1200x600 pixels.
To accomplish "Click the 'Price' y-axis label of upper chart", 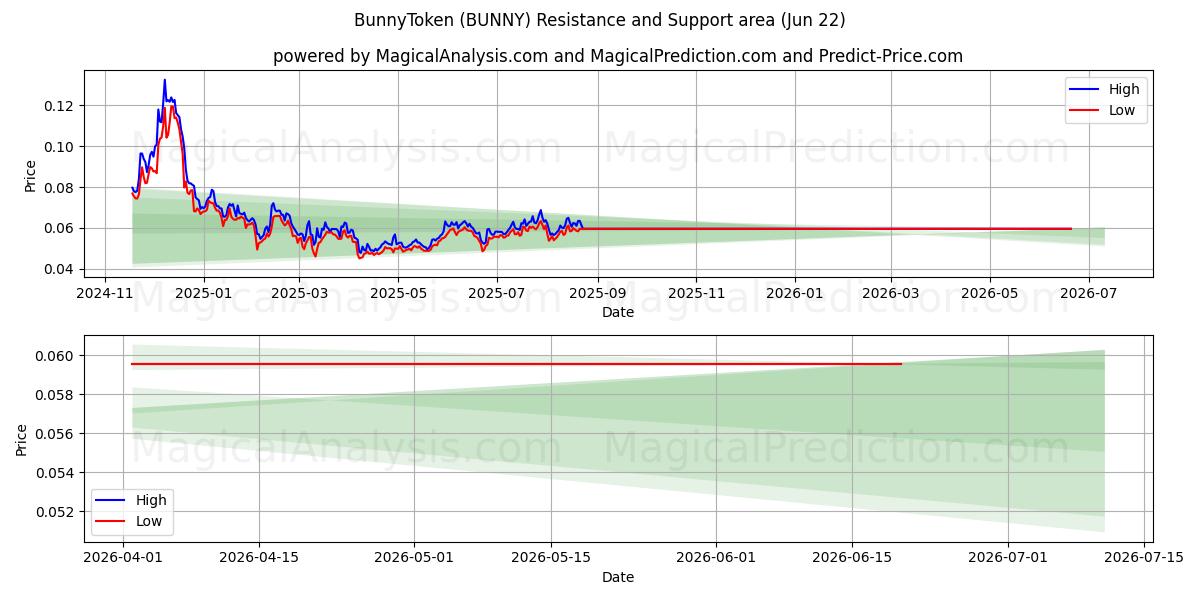I will [30, 174].
